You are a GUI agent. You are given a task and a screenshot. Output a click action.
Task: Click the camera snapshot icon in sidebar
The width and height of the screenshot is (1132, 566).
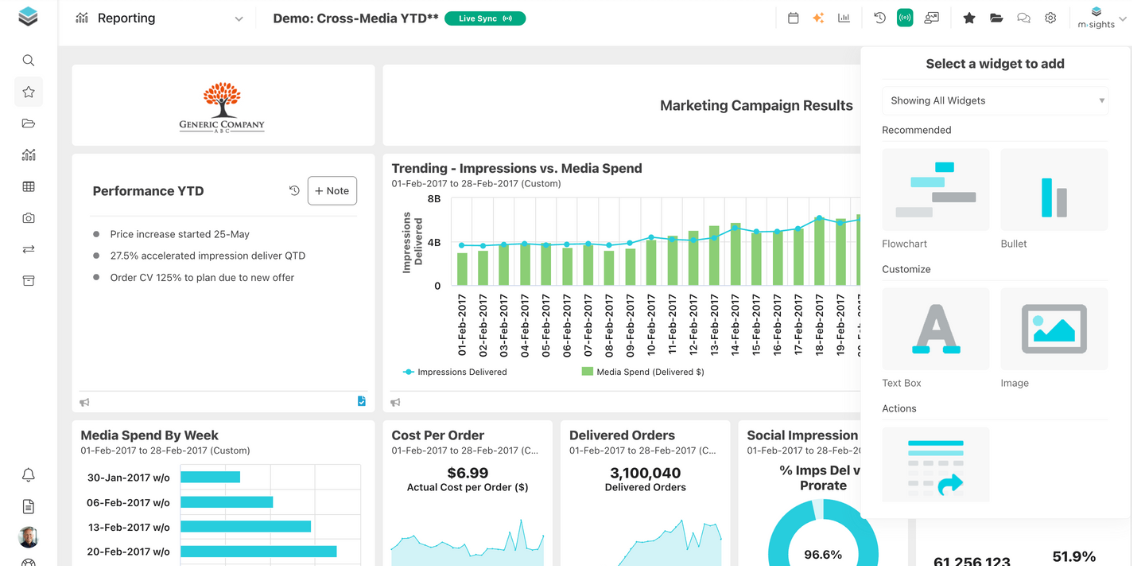(28, 218)
